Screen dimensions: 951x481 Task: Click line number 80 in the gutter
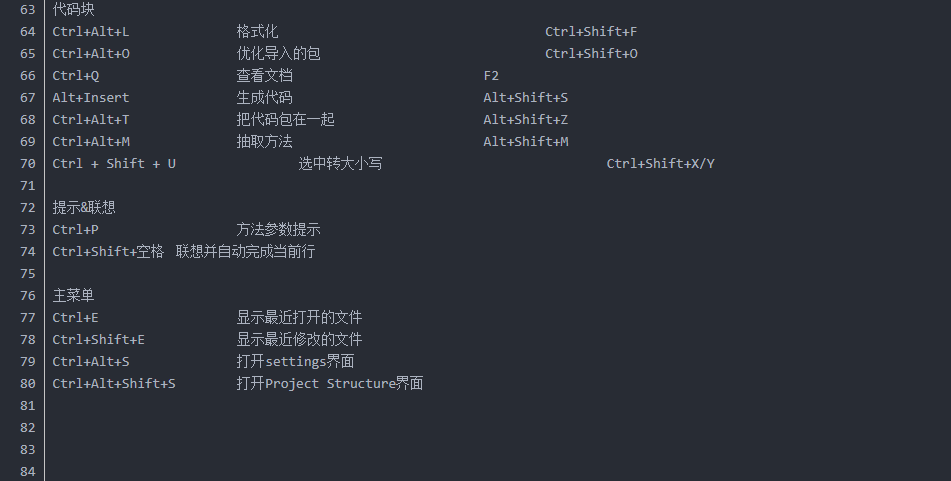(27, 383)
